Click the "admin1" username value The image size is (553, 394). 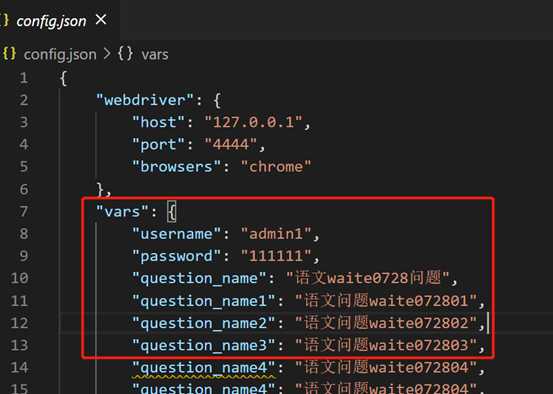tap(276, 234)
